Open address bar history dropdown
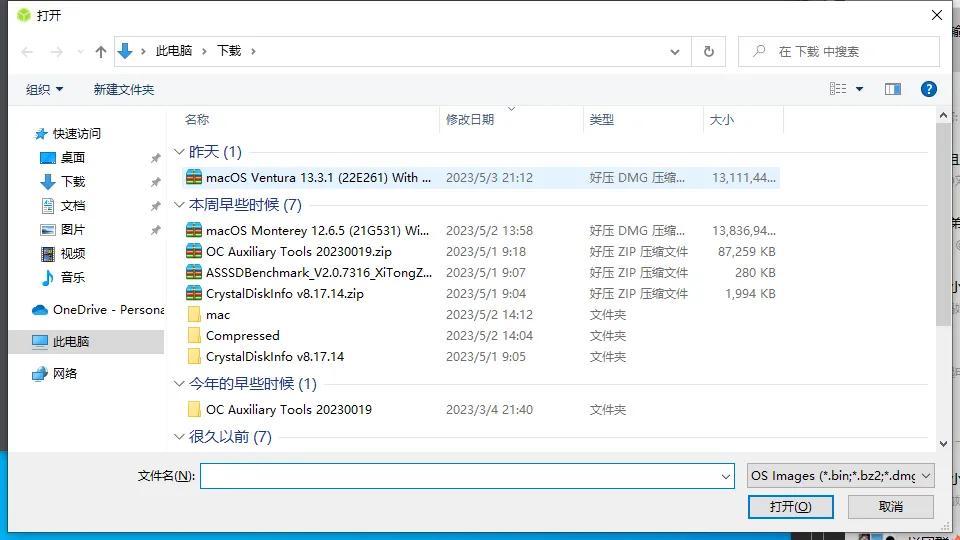Viewport: 960px width, 540px height. click(675, 52)
